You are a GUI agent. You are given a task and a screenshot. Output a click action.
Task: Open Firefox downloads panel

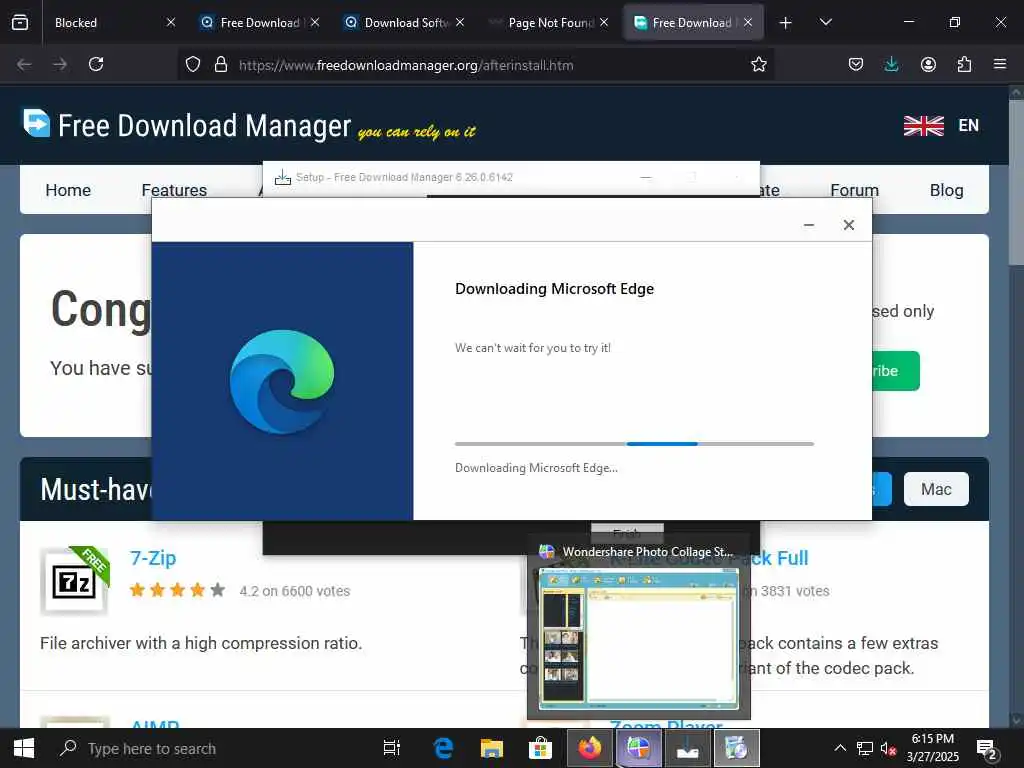pyautogui.click(x=891, y=64)
